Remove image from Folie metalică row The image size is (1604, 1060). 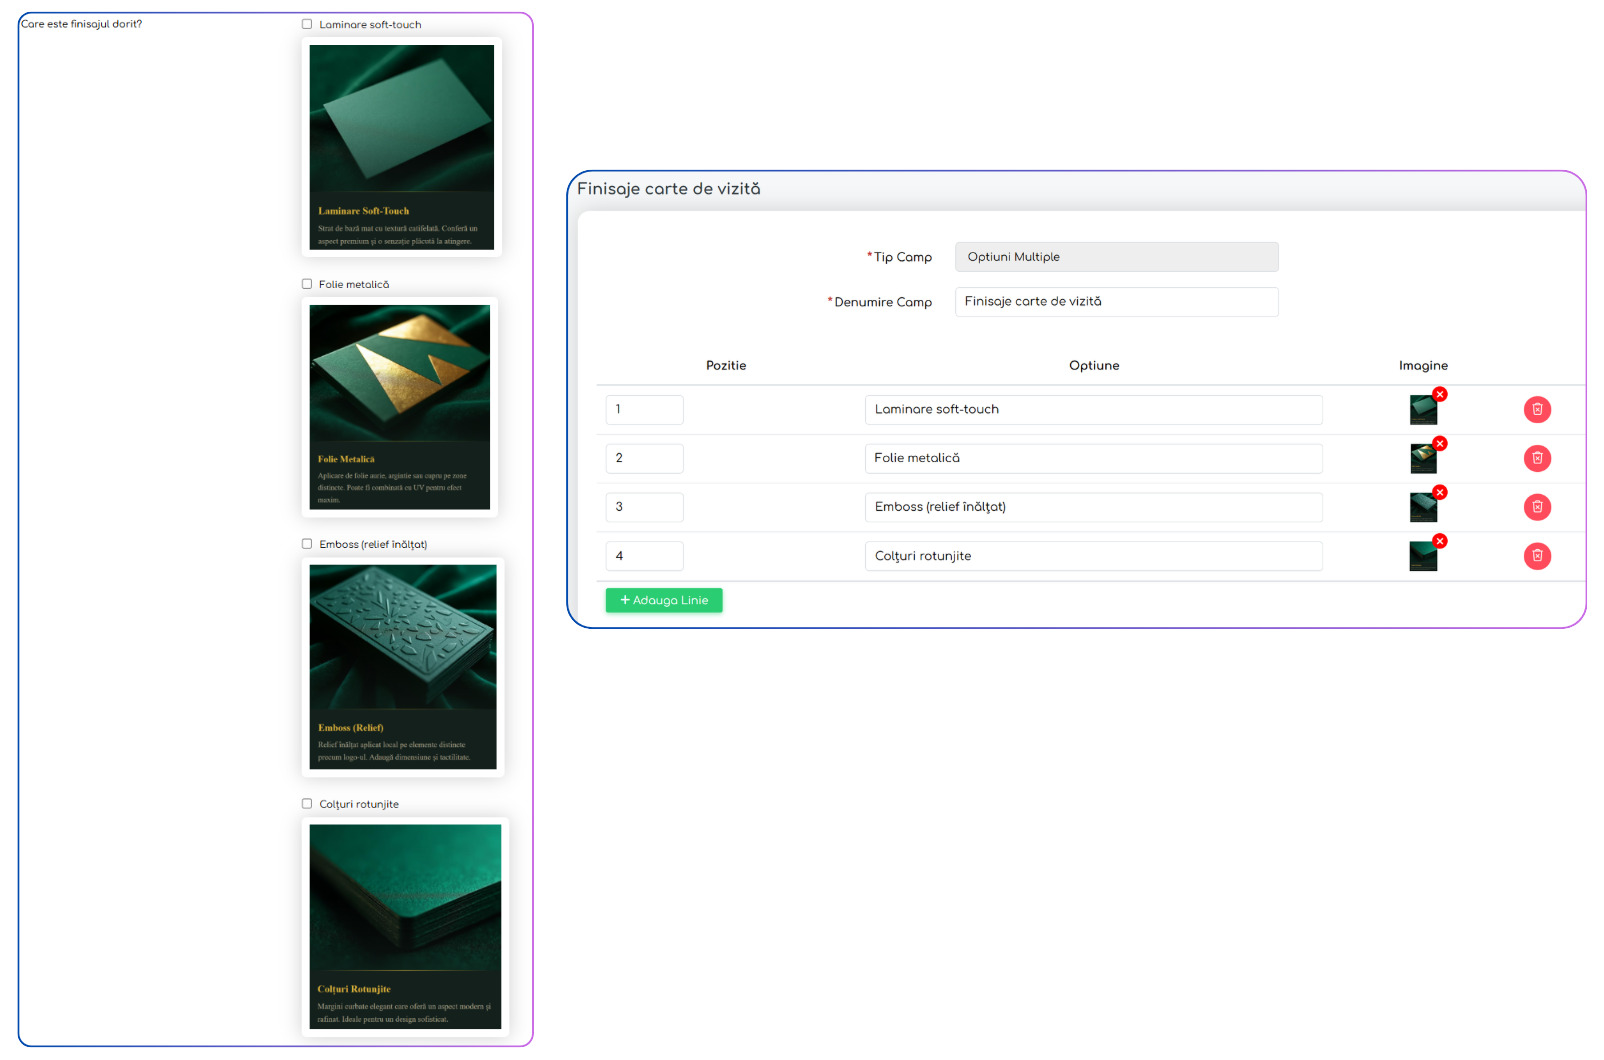coord(1440,444)
